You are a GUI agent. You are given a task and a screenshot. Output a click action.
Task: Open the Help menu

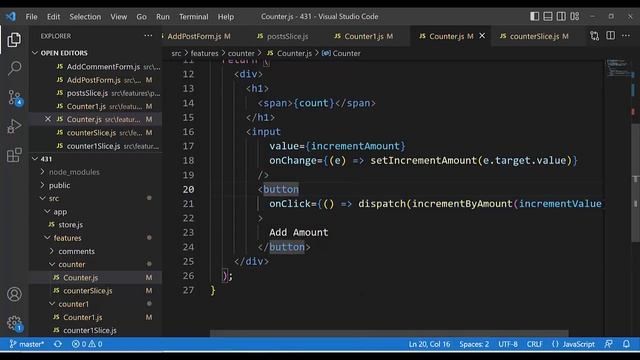226,17
